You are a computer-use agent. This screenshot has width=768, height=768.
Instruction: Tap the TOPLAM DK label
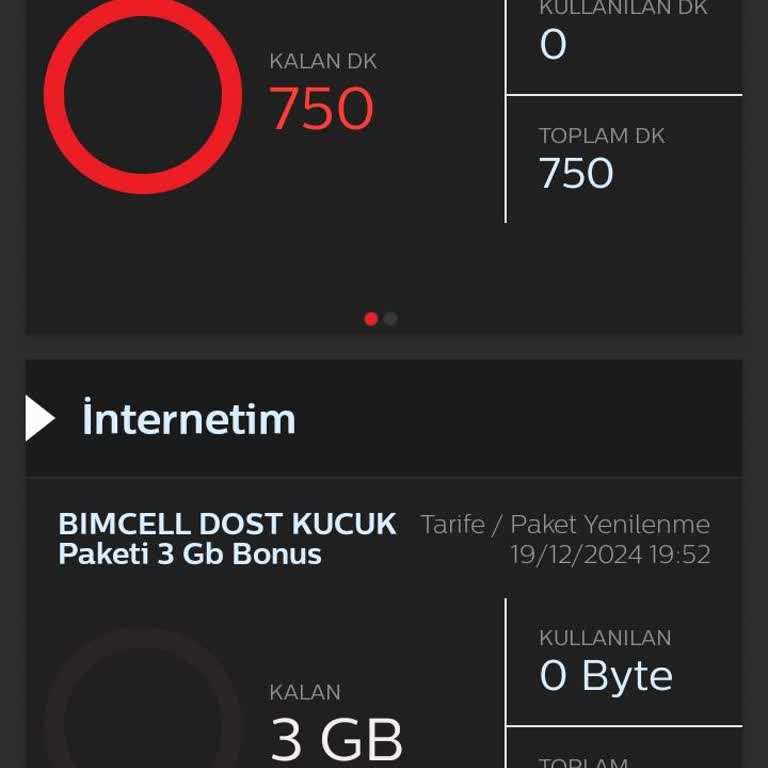(x=602, y=136)
